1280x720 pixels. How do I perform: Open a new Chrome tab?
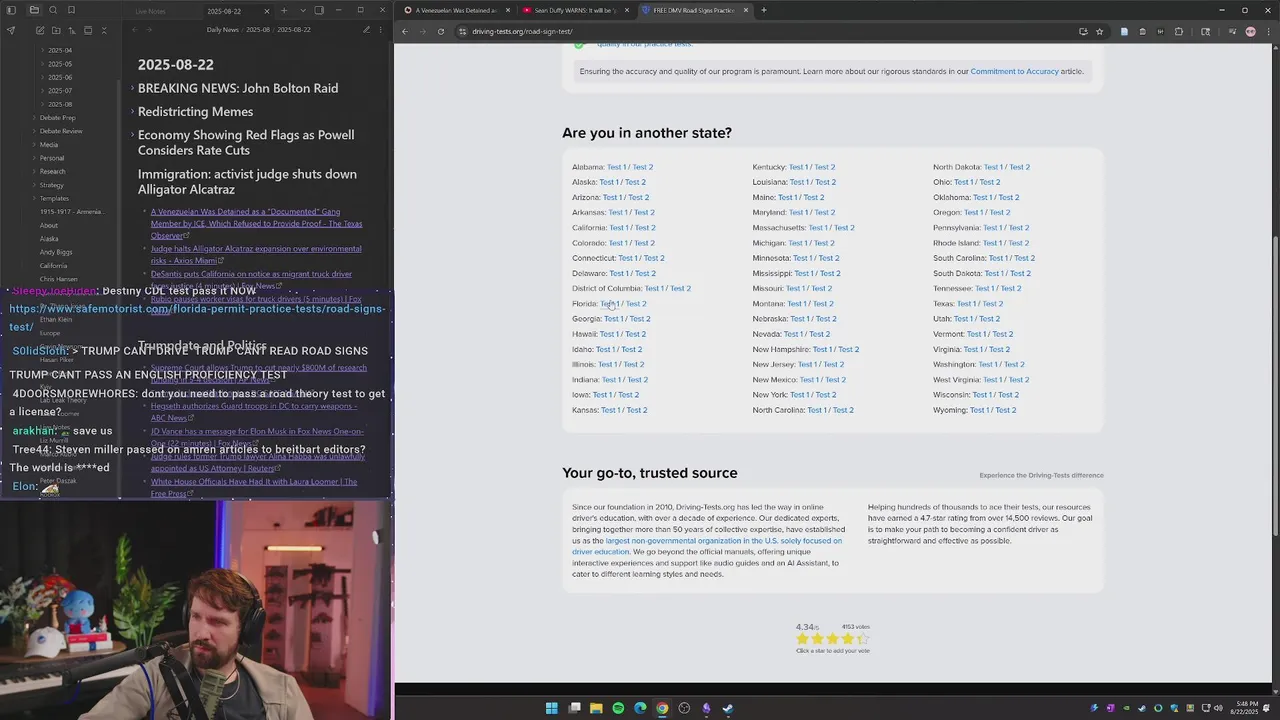click(763, 10)
